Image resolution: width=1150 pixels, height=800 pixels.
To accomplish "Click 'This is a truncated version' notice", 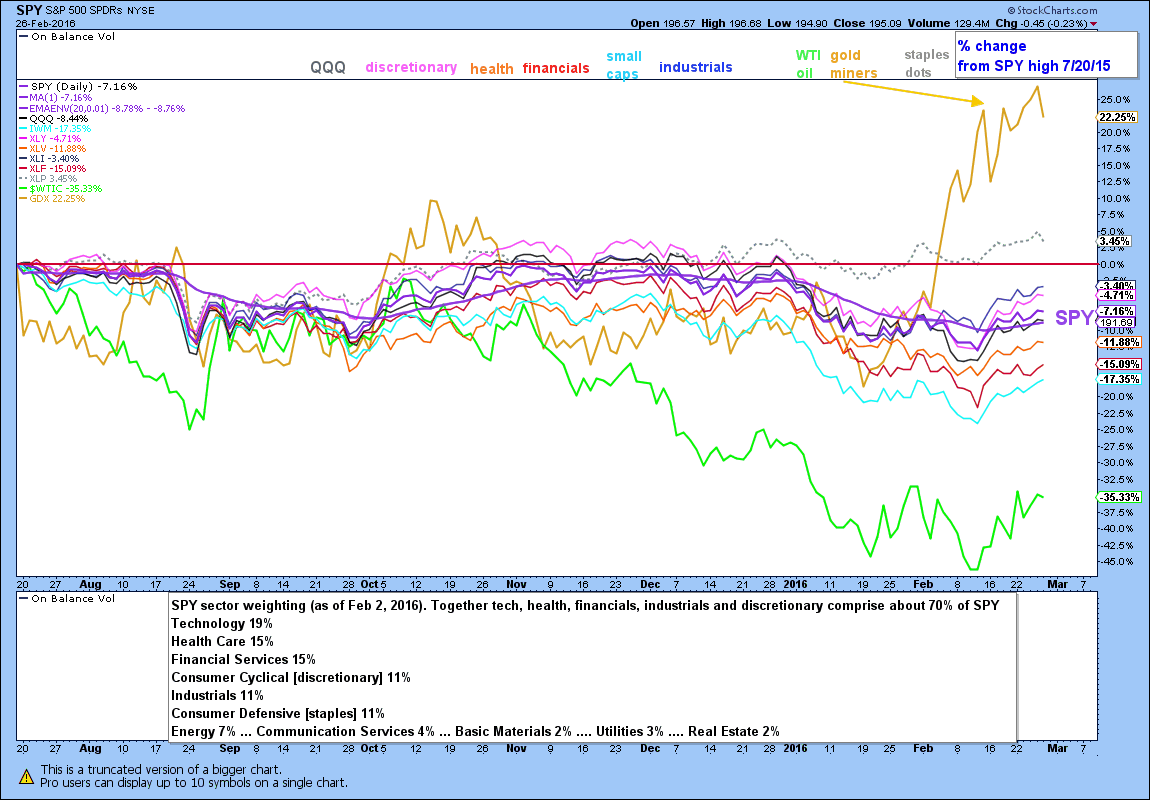I will click(x=161, y=770).
